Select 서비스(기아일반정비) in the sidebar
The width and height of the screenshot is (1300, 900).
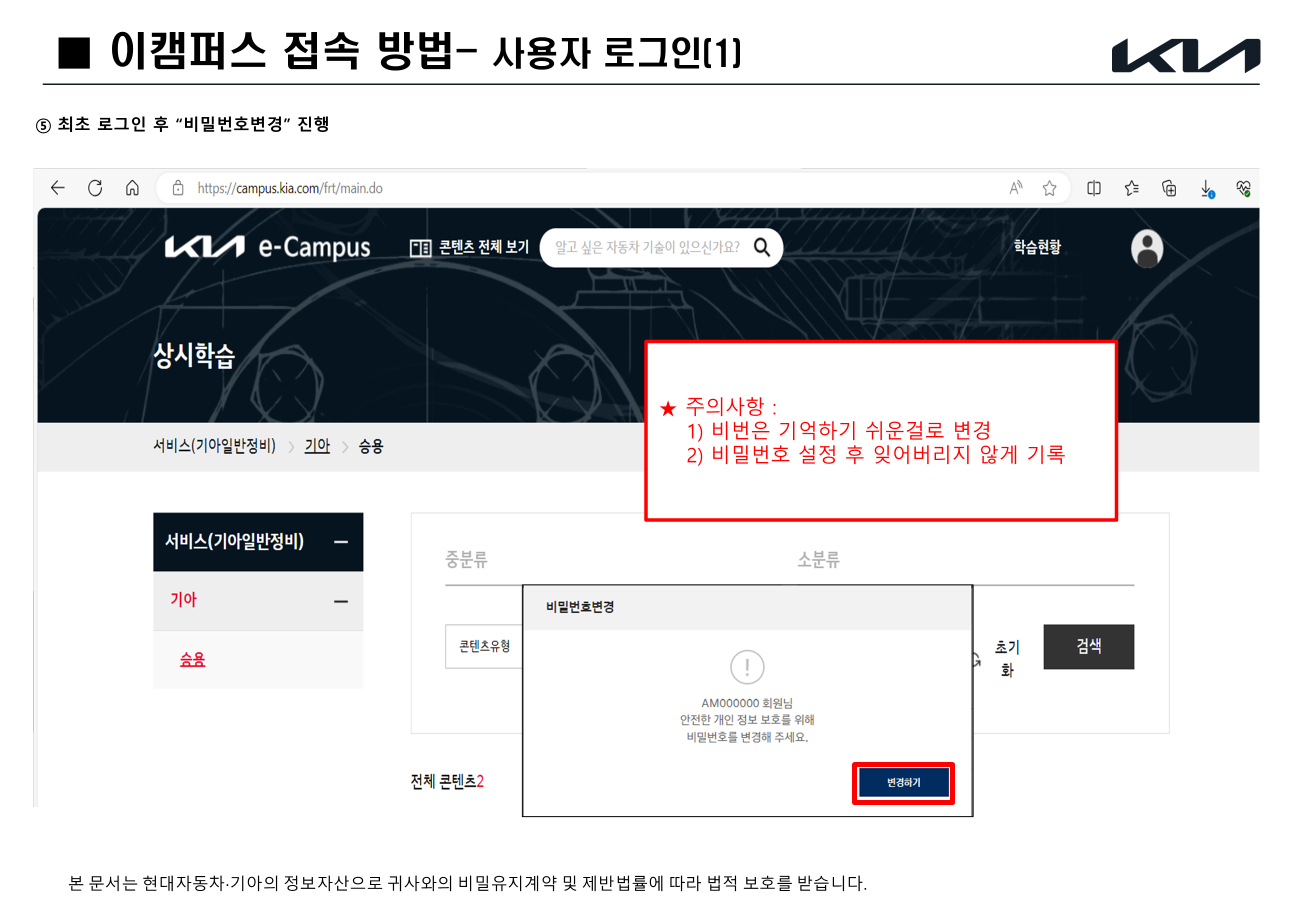[234, 542]
